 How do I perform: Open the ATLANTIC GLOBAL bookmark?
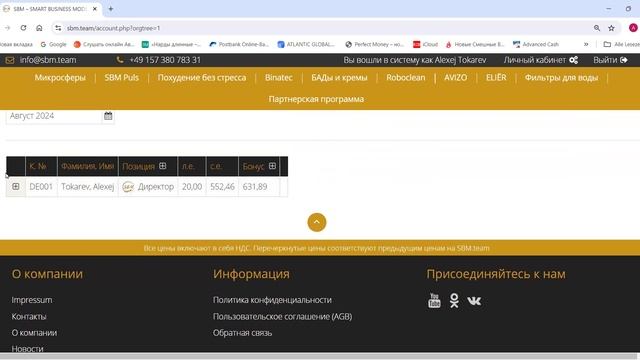point(306,44)
